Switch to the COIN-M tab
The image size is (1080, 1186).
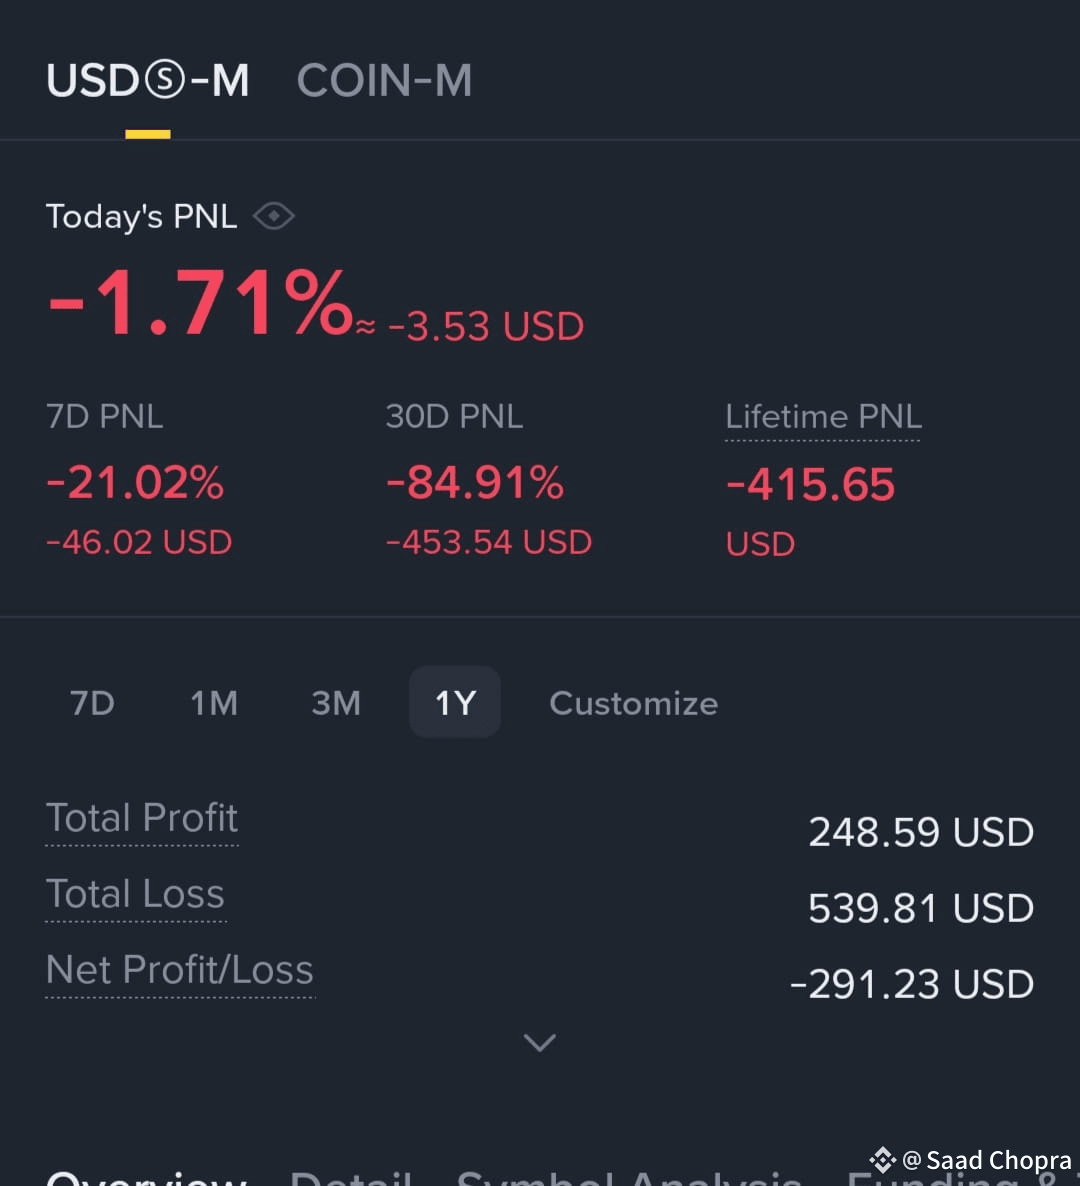coord(384,80)
